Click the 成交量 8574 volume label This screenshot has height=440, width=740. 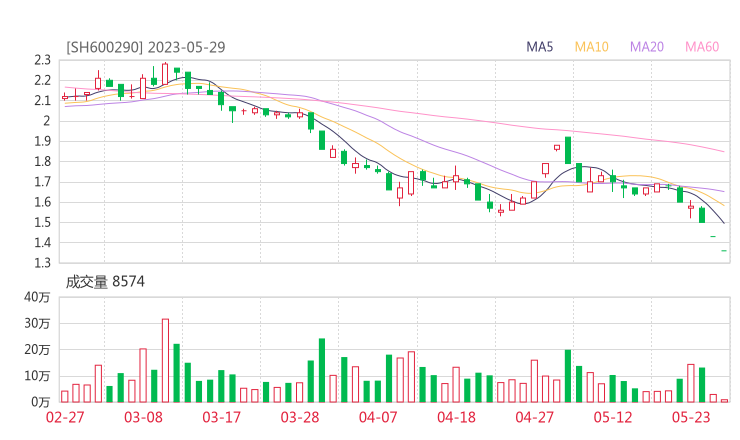105,282
